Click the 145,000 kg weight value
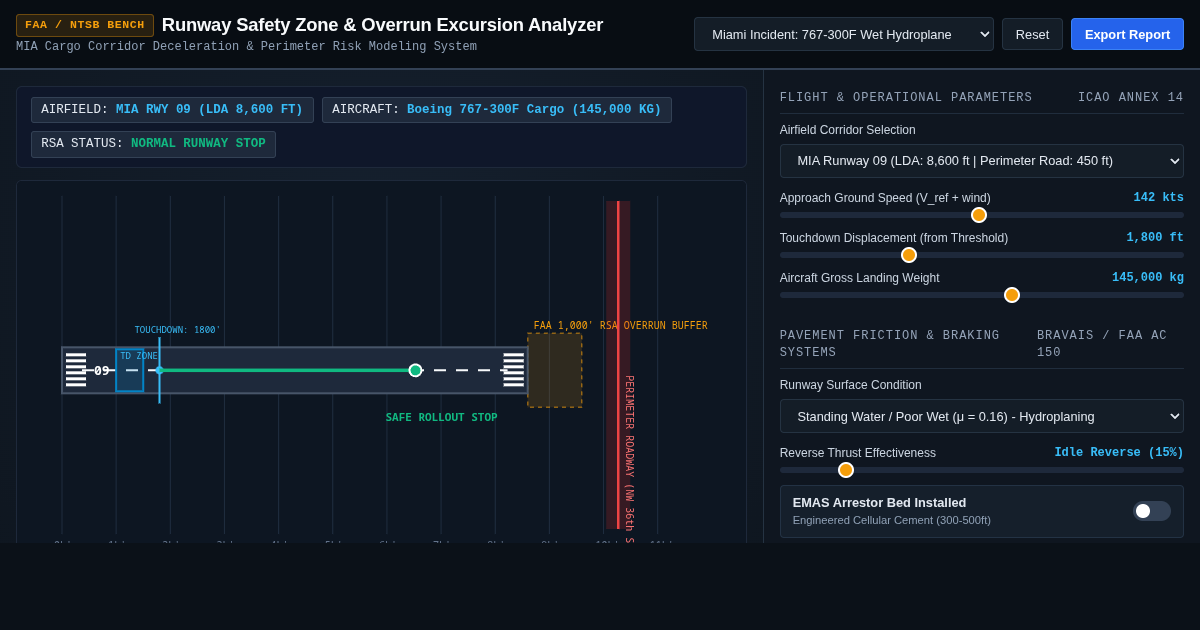 (1148, 278)
